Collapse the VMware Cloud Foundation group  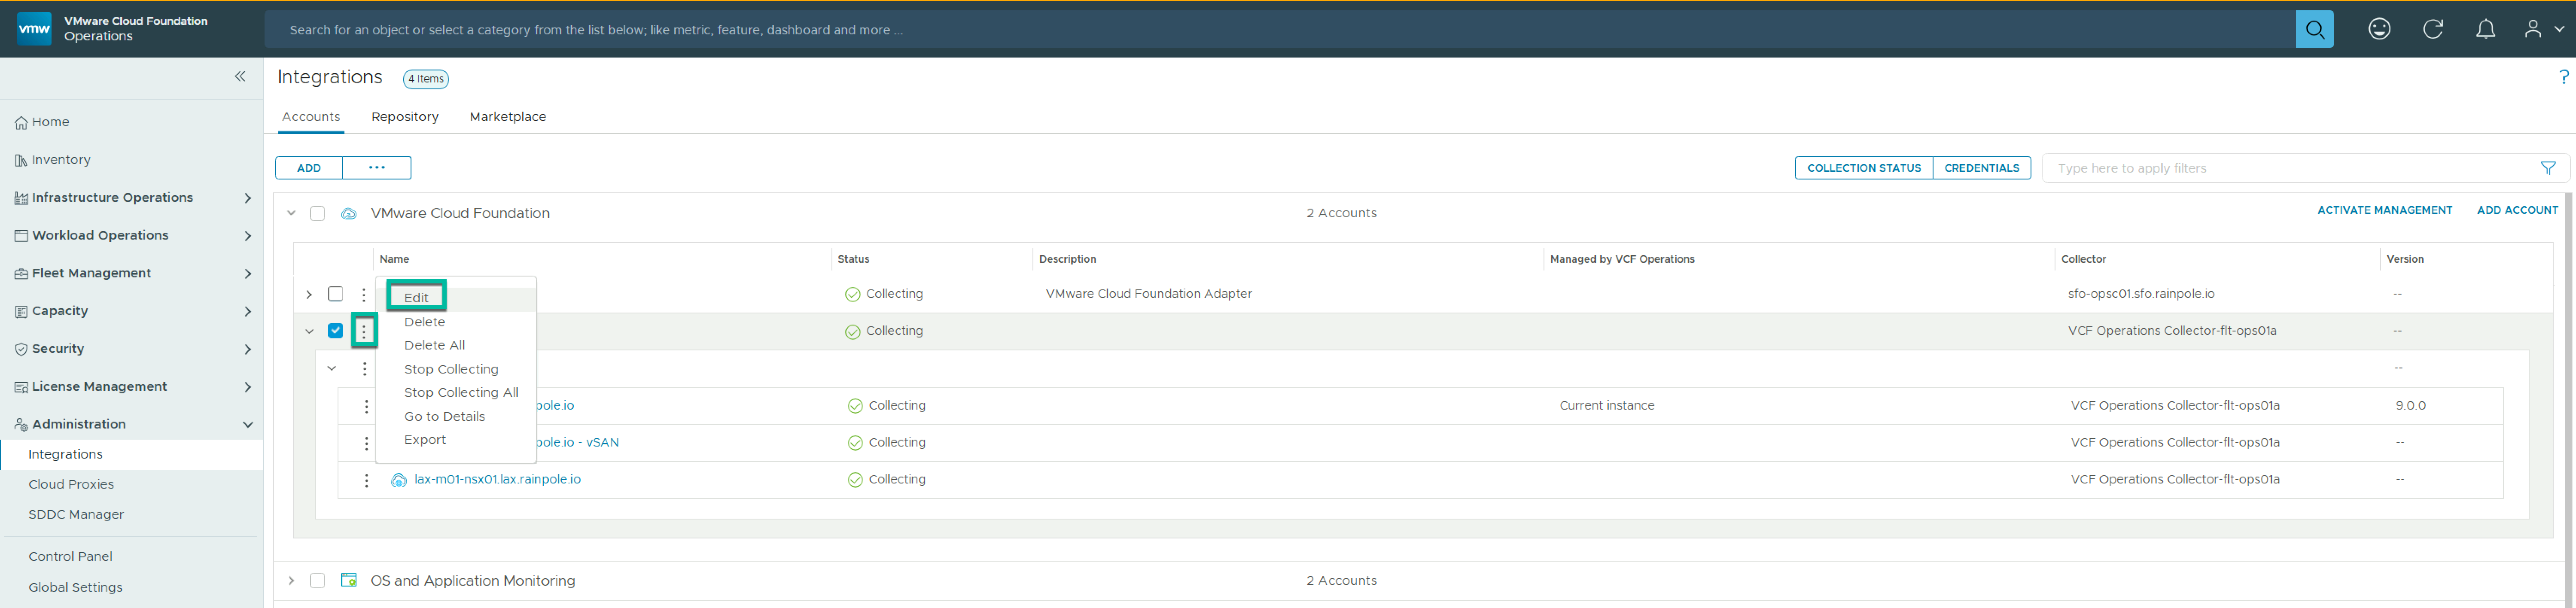[x=291, y=213]
